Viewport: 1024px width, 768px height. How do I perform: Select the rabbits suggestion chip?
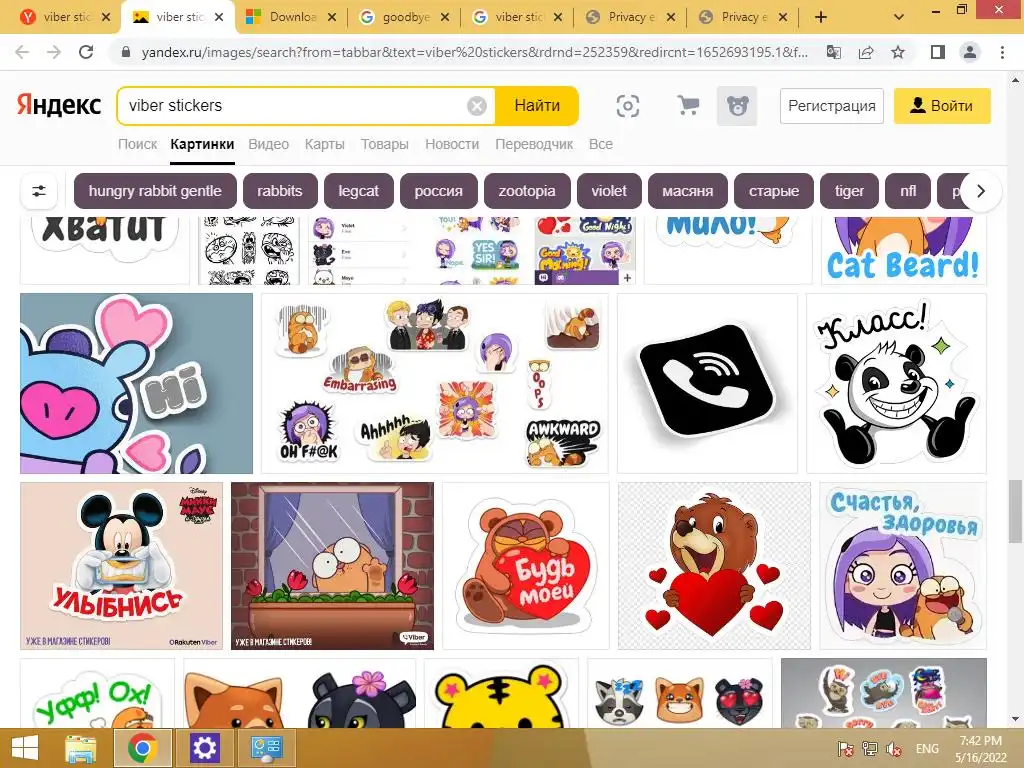pos(280,191)
